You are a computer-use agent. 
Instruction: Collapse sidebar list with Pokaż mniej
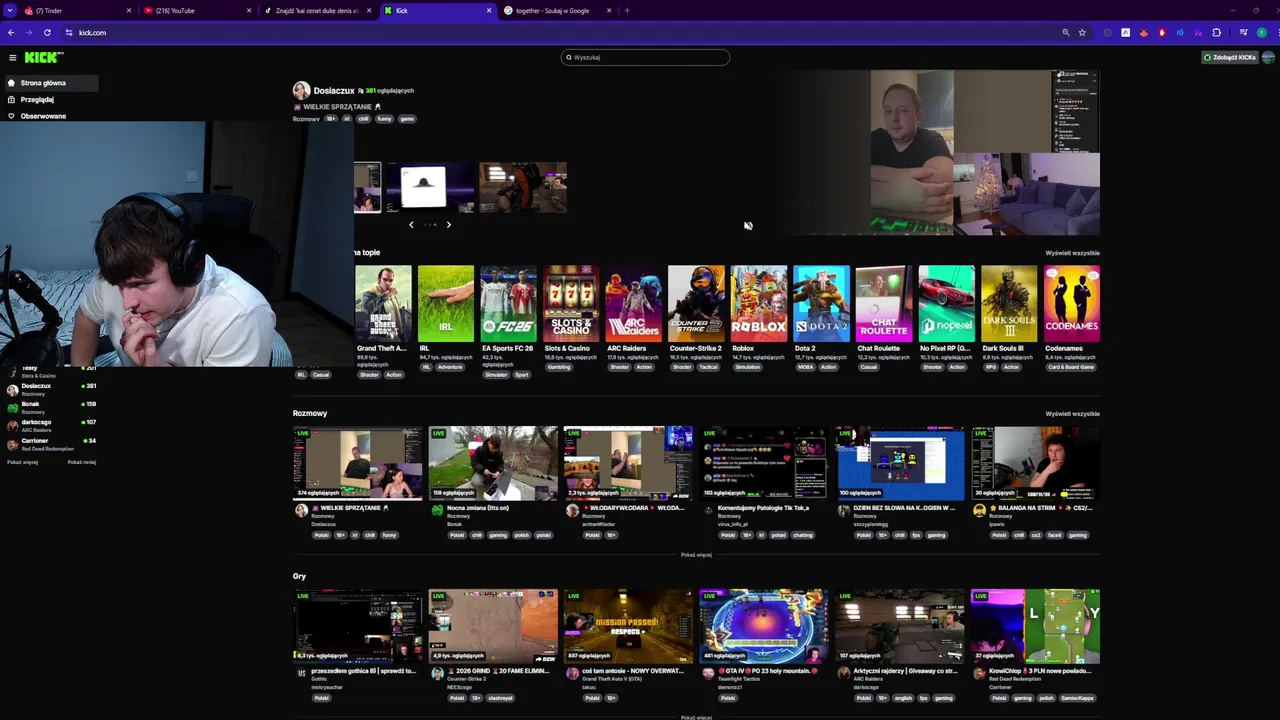coord(82,462)
